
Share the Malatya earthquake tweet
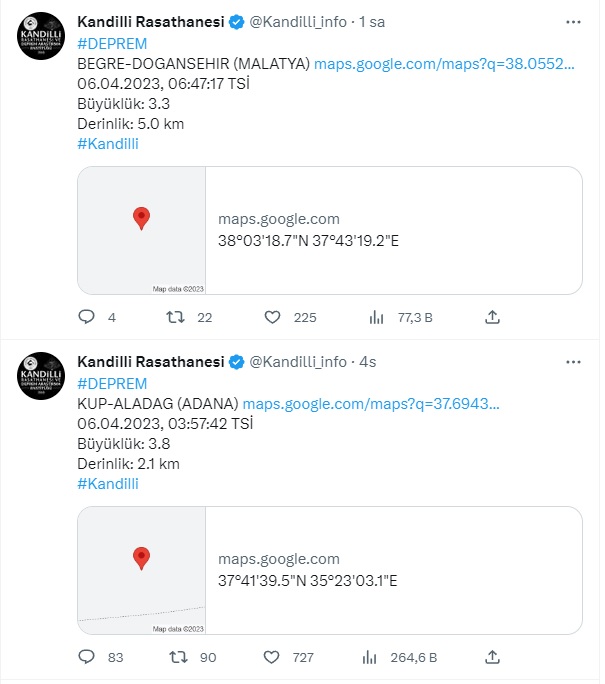(x=492, y=317)
